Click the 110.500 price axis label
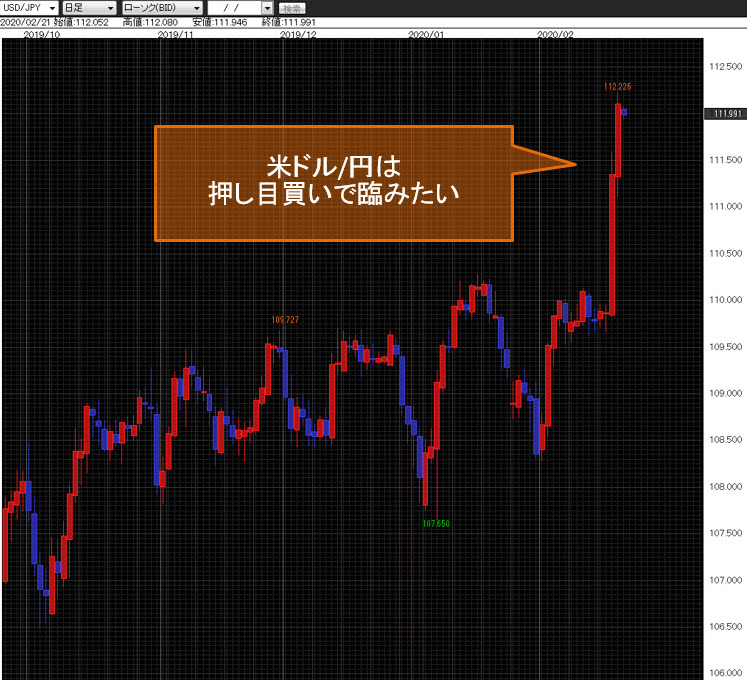Screen dimensions: 748x680 point(726,253)
